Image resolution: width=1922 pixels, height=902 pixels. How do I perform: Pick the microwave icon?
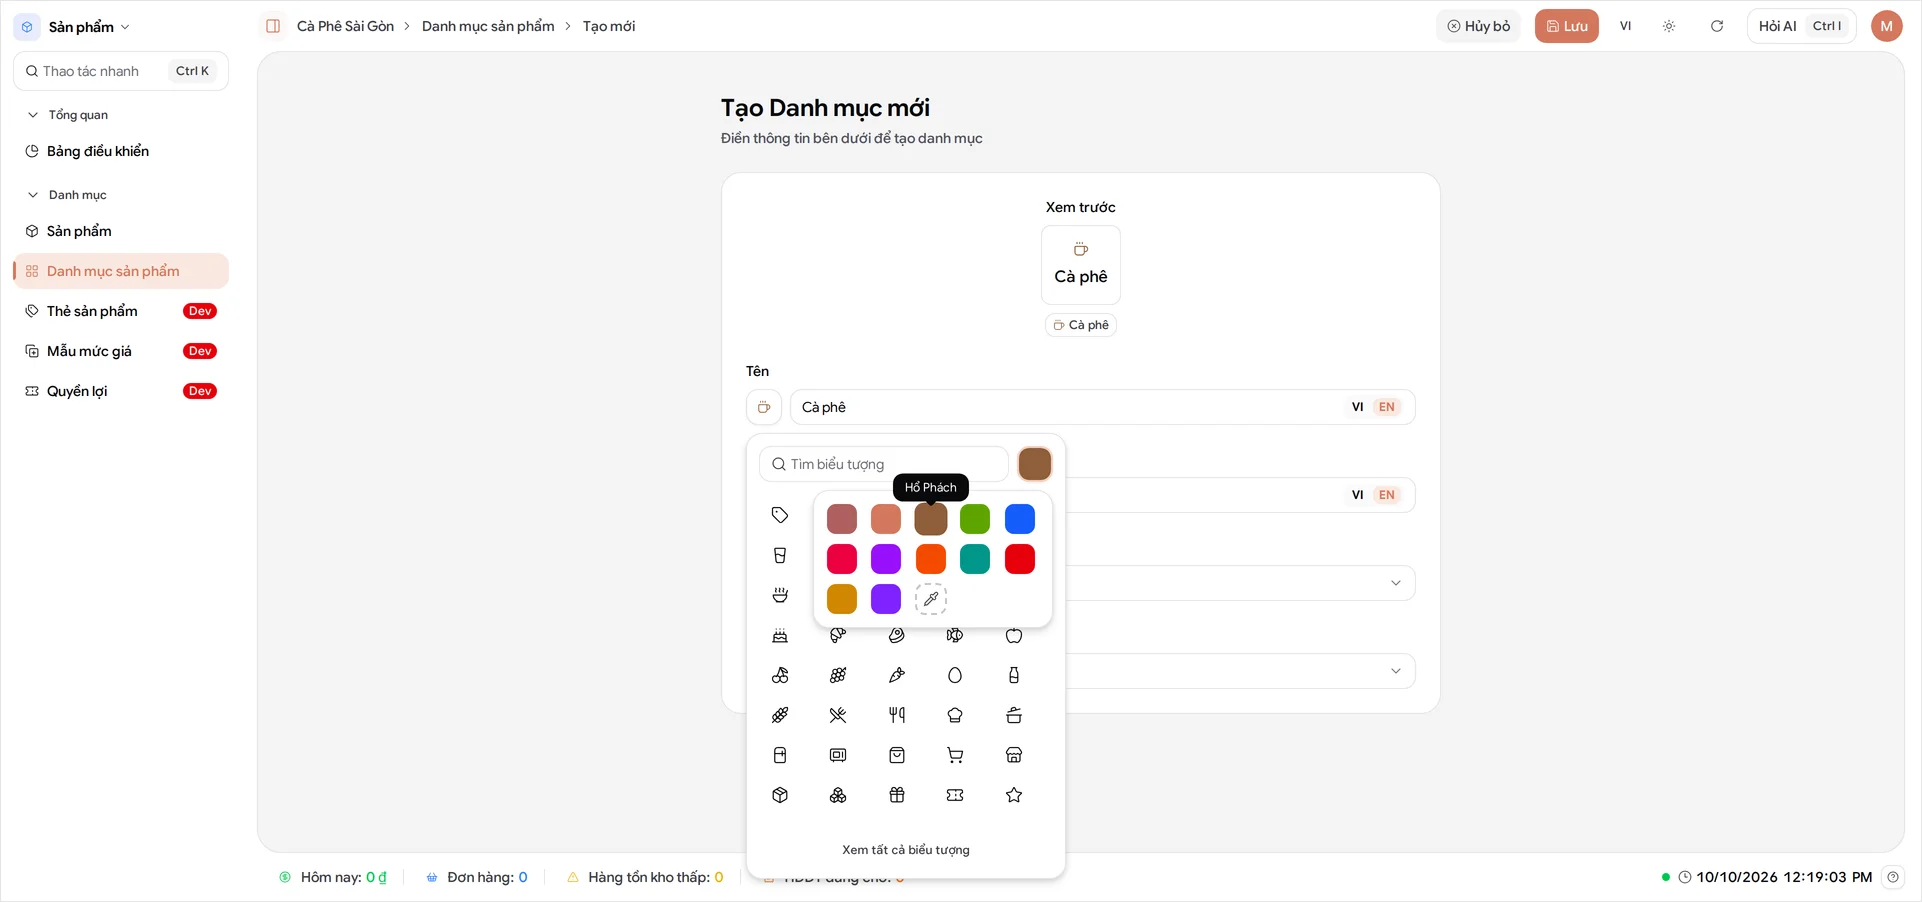[x=838, y=755]
